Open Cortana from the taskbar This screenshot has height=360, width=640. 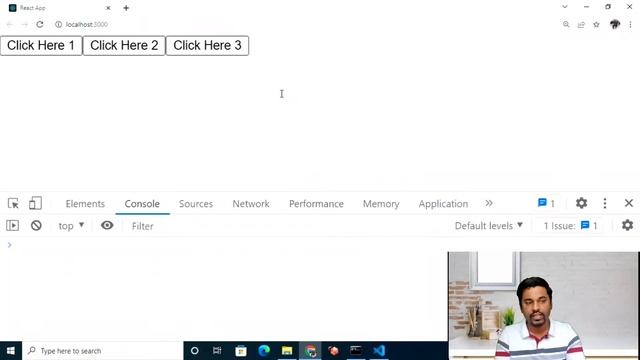(x=195, y=351)
